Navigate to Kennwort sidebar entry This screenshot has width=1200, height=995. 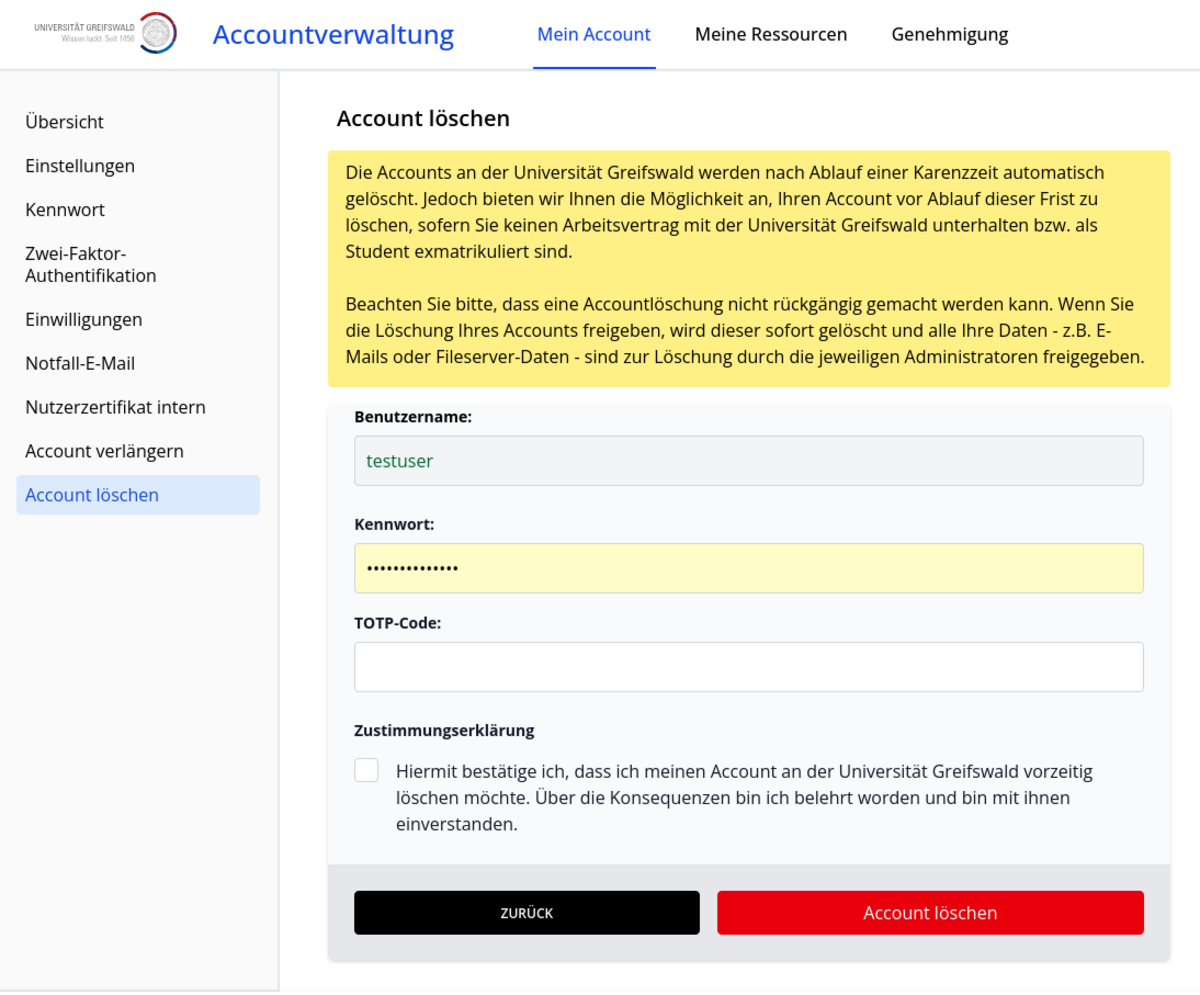click(x=65, y=210)
